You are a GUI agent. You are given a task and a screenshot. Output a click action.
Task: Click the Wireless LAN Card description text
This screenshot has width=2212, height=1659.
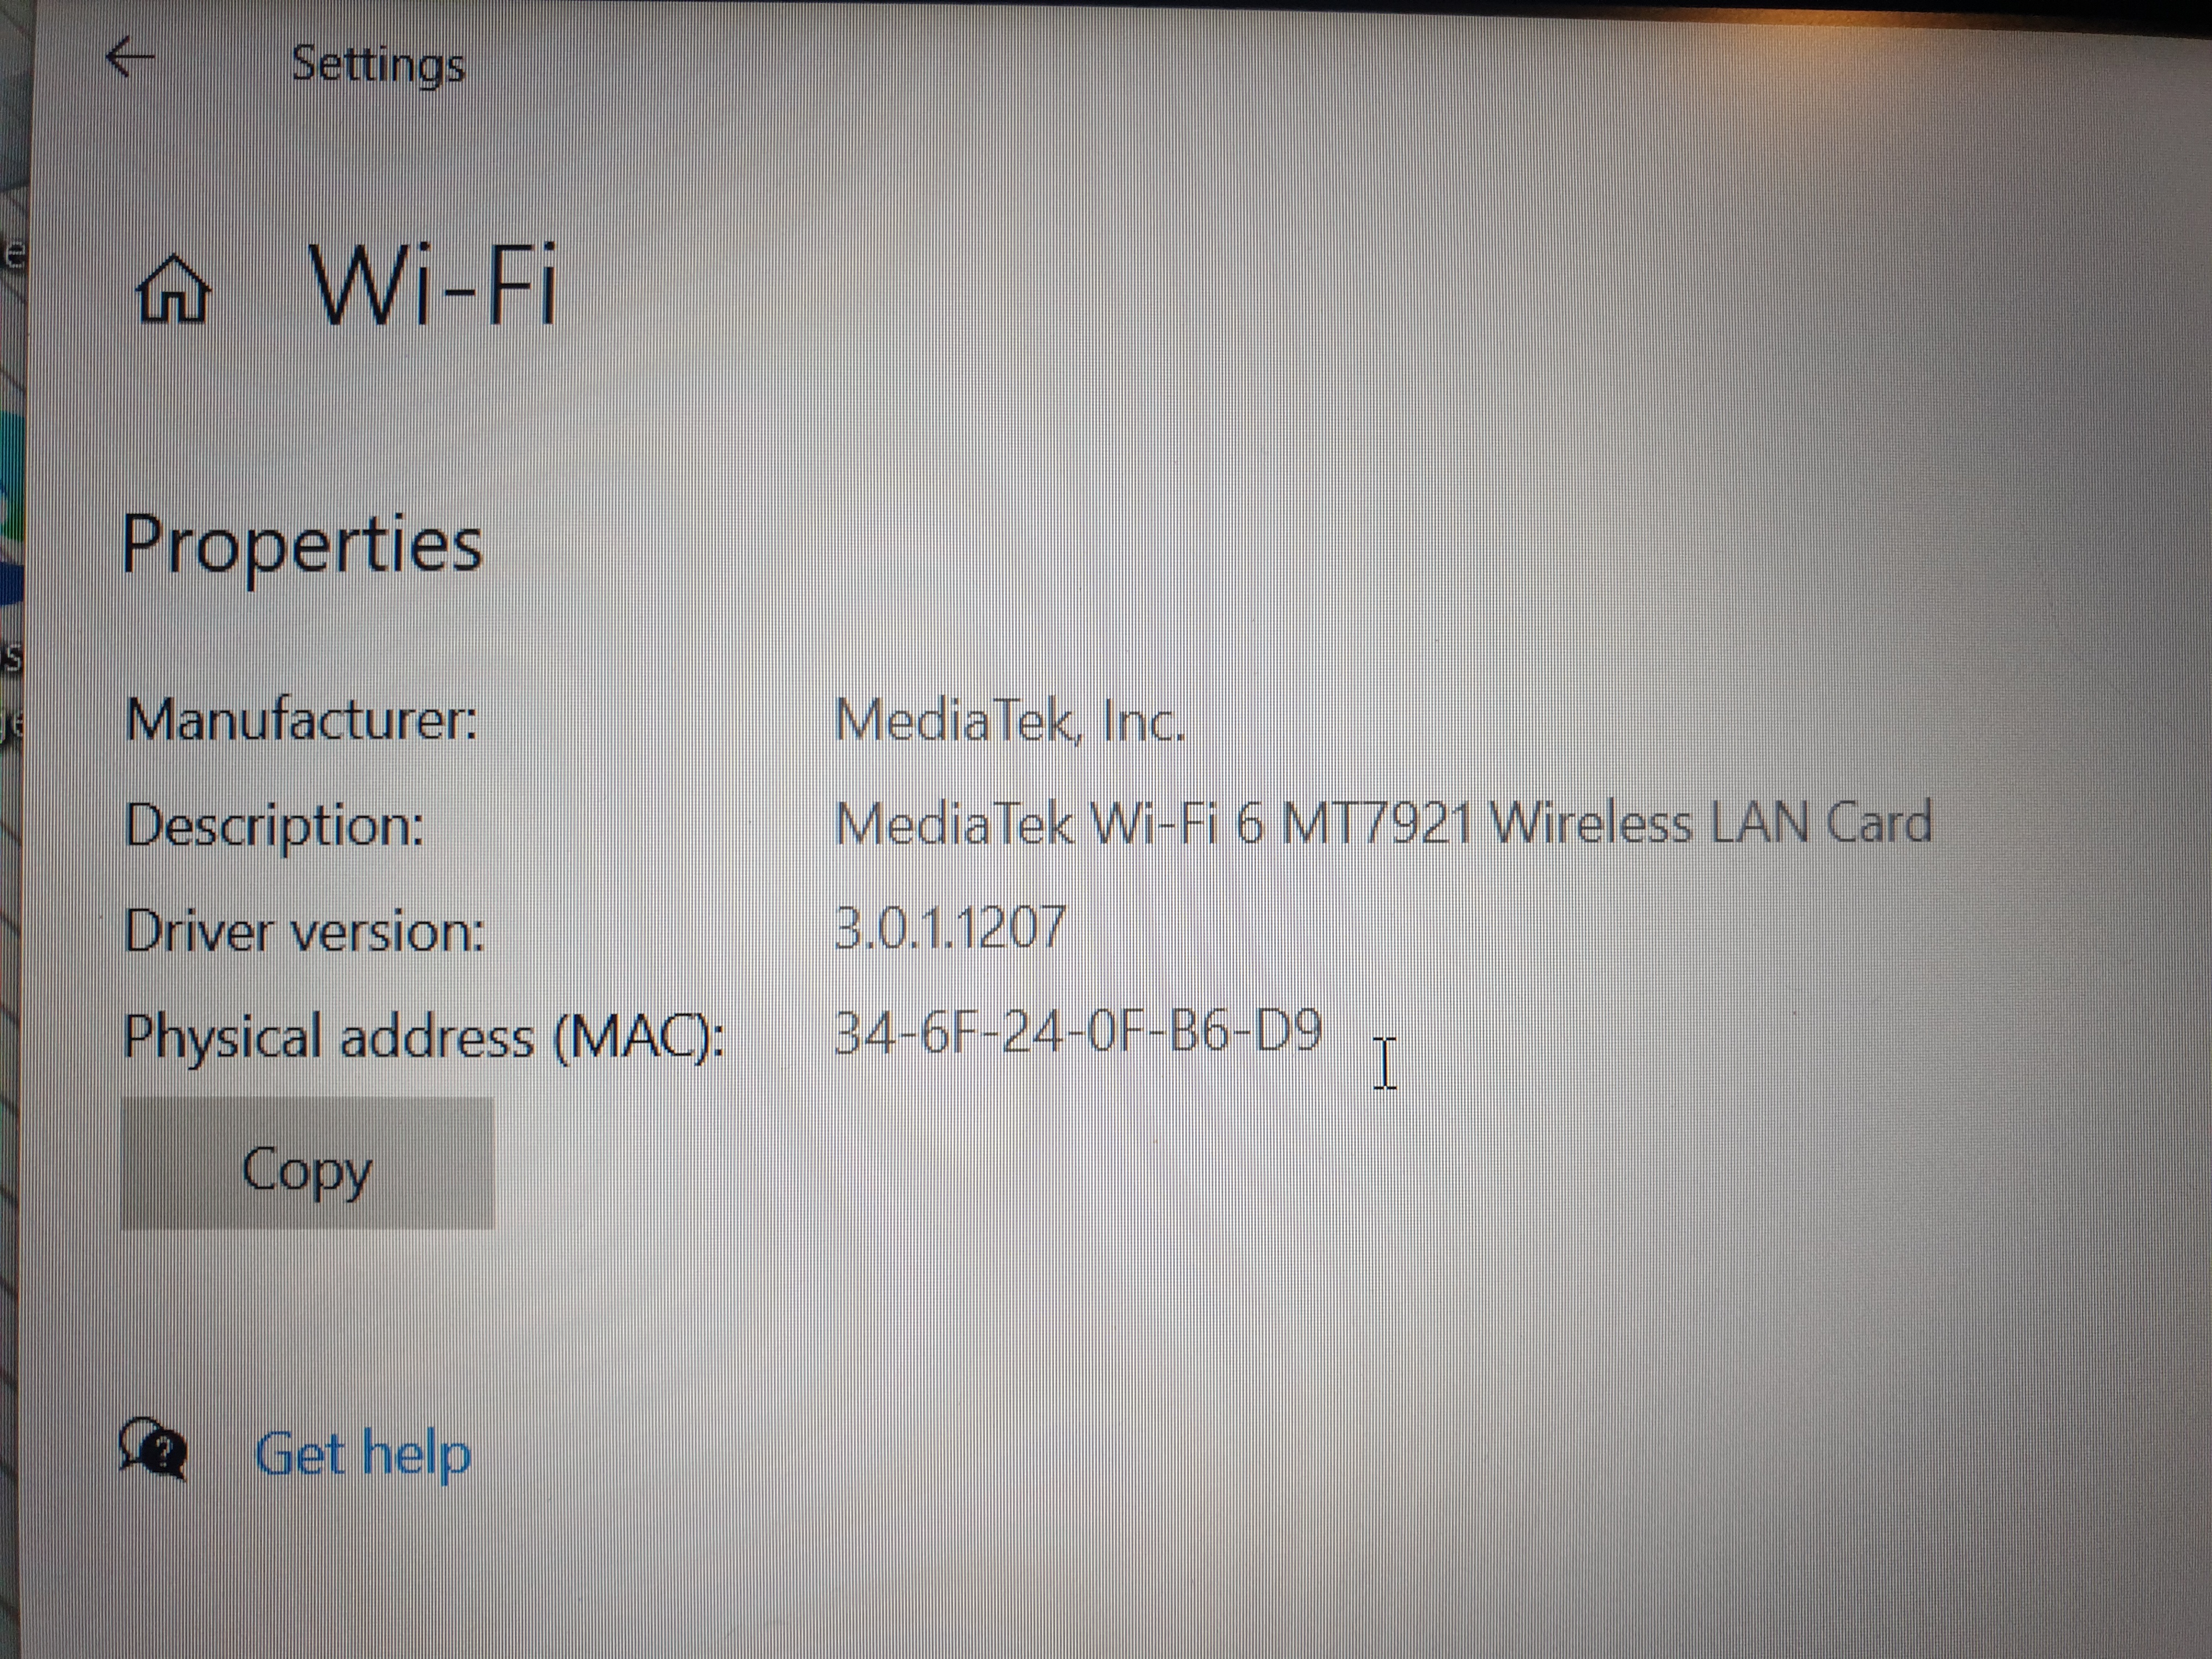coord(1710,823)
